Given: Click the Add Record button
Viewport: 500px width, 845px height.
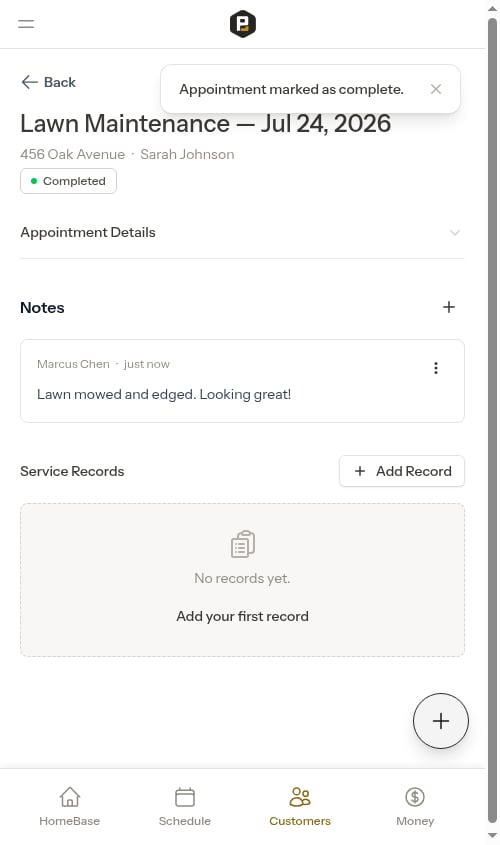Looking at the screenshot, I should (x=402, y=471).
